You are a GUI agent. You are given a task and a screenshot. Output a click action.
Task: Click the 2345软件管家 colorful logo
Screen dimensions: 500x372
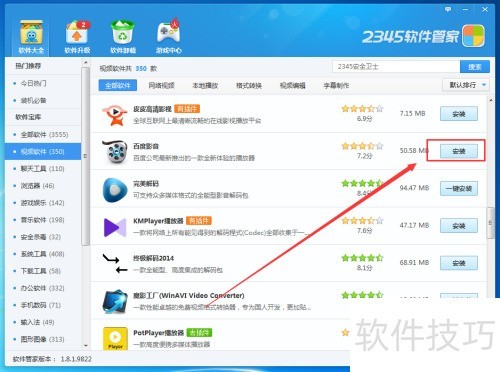click(x=473, y=36)
